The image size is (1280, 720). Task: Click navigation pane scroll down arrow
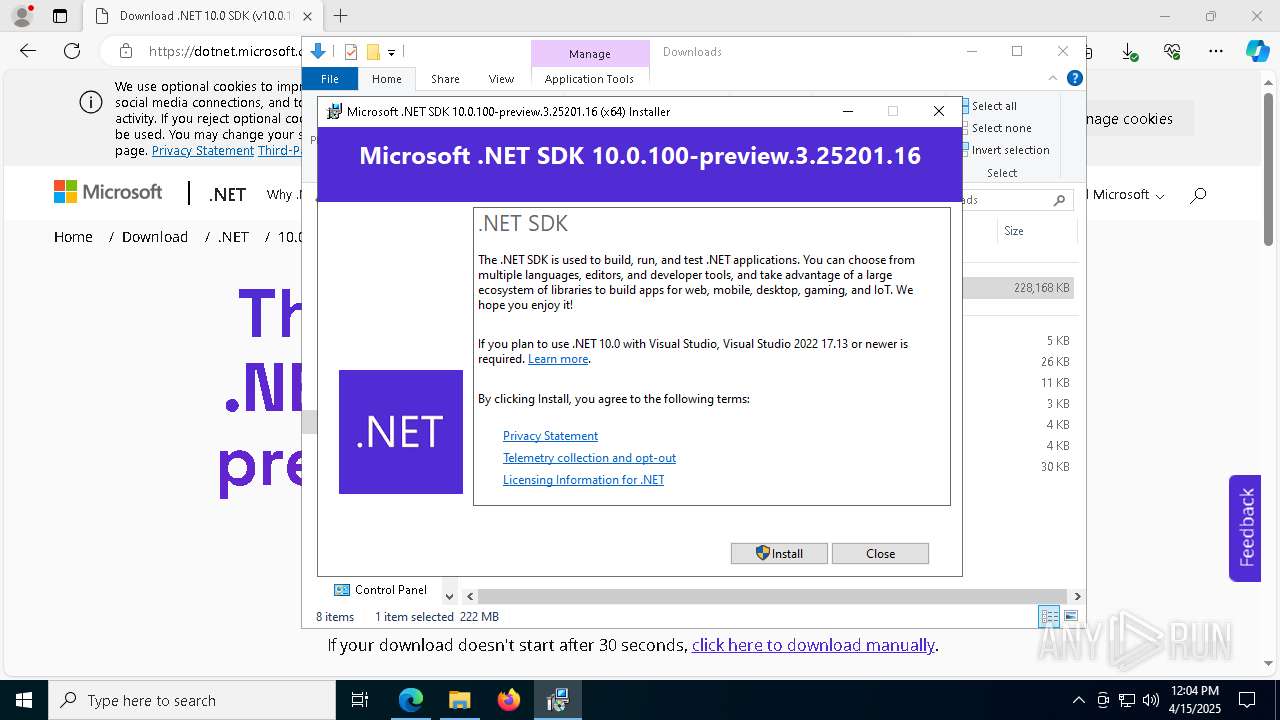[449, 596]
